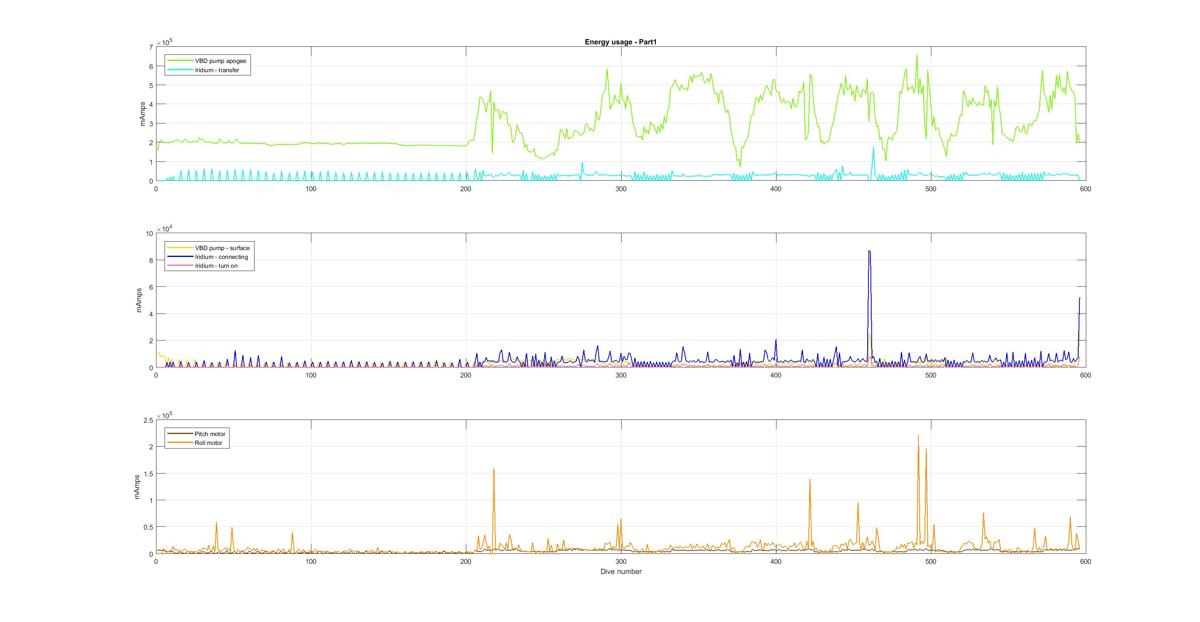
Task: Click the y-axis tick '0.5' on the bottom plot
Action: pos(147,527)
